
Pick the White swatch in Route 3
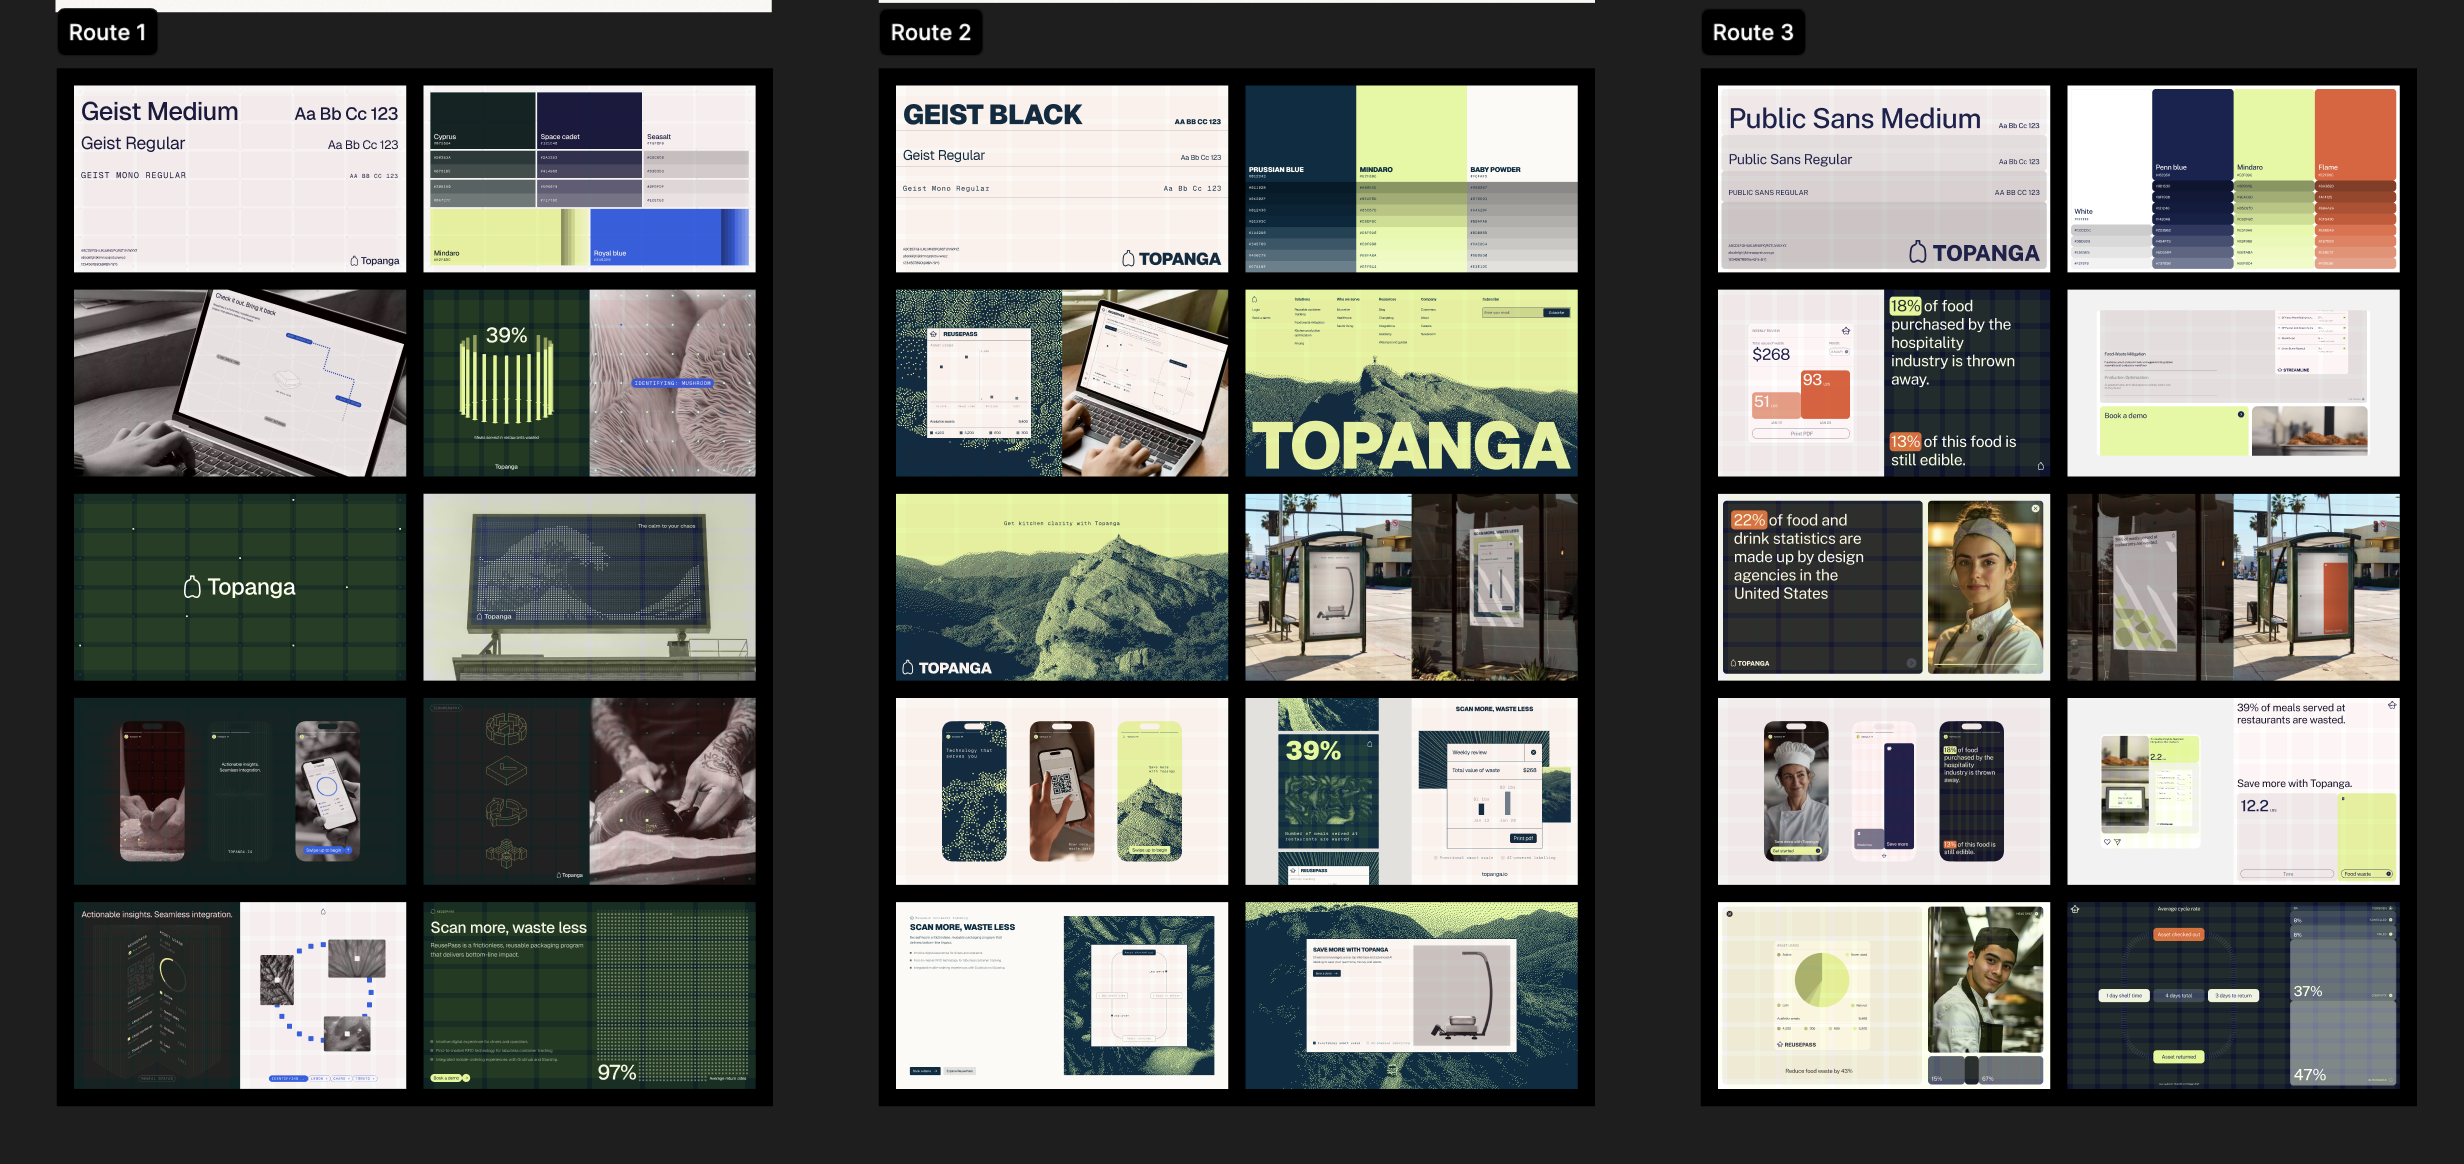(2110, 156)
